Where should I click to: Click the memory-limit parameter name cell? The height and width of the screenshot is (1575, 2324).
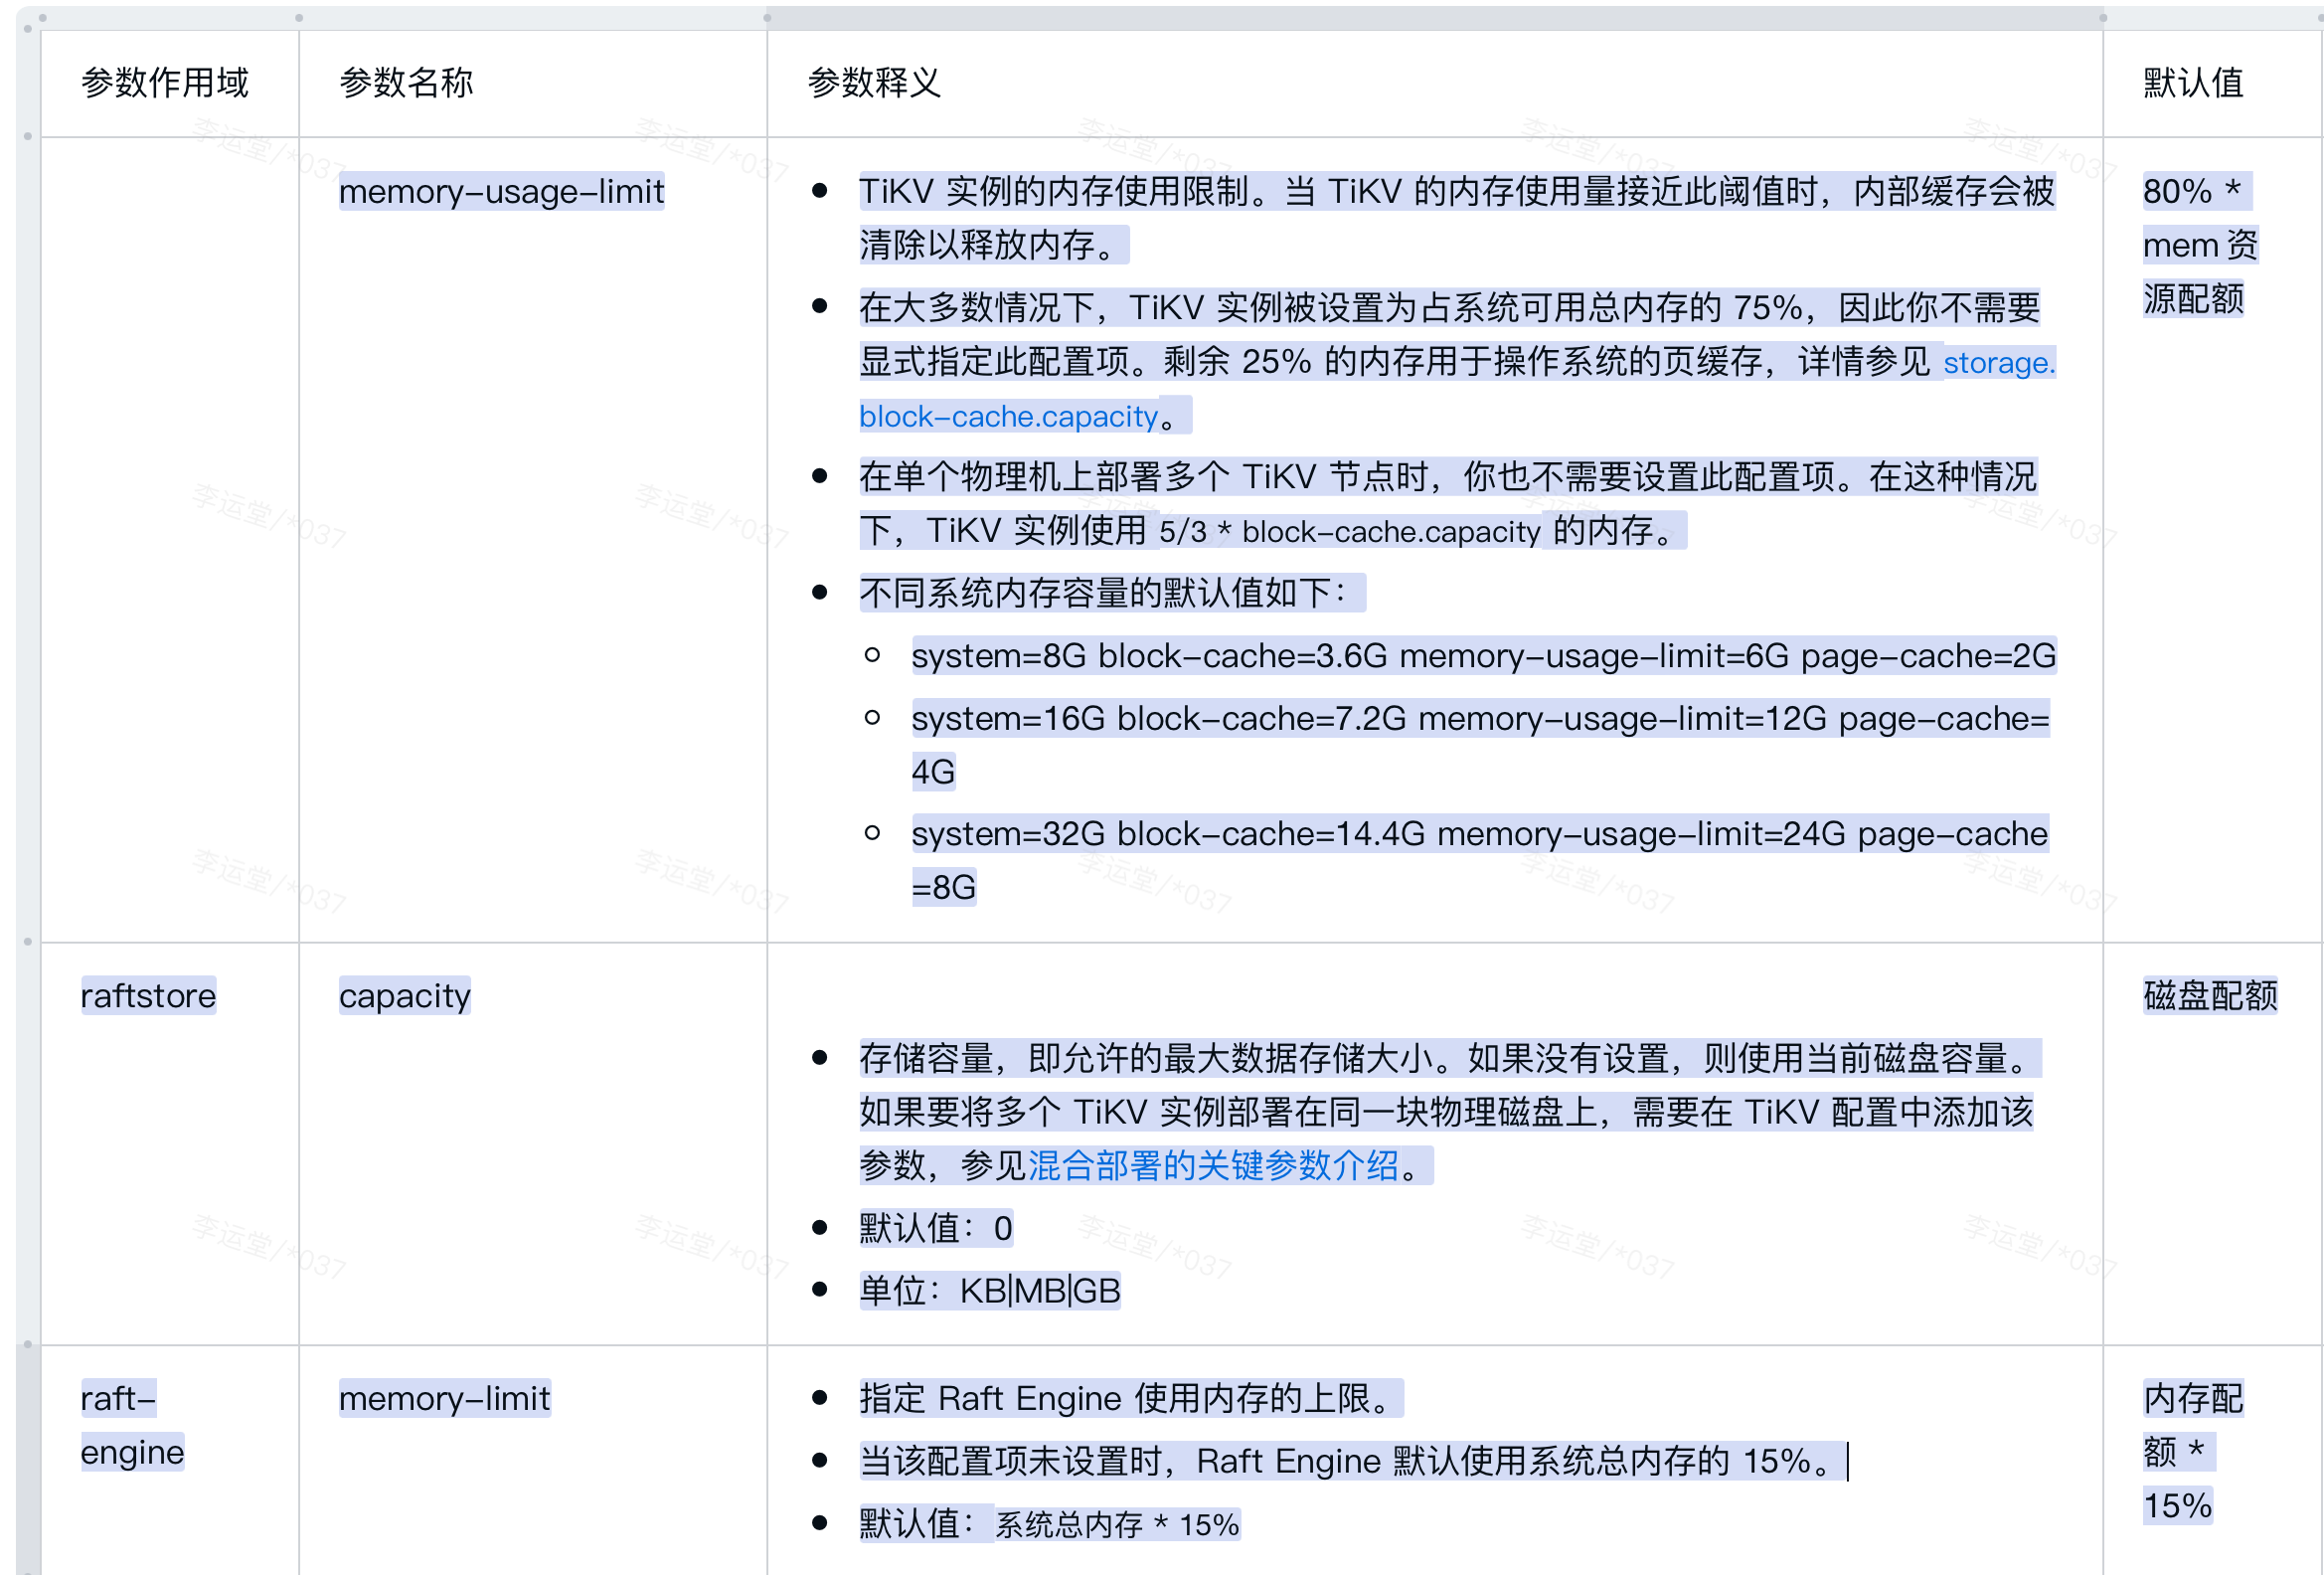[x=444, y=1398]
